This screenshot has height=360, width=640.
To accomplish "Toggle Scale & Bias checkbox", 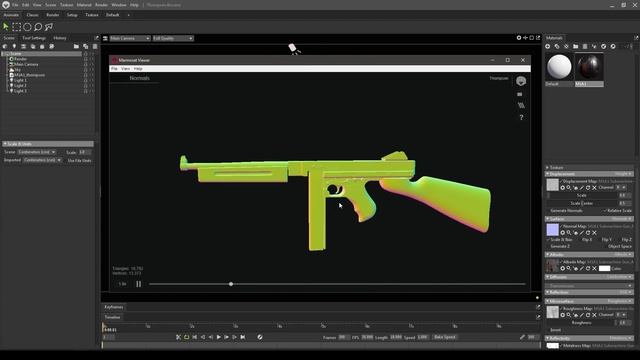I will (560, 240).
